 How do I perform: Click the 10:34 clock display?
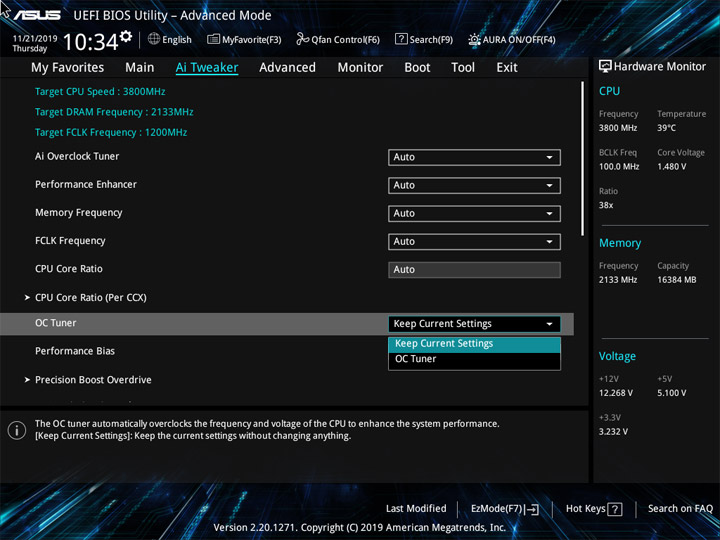[90, 42]
